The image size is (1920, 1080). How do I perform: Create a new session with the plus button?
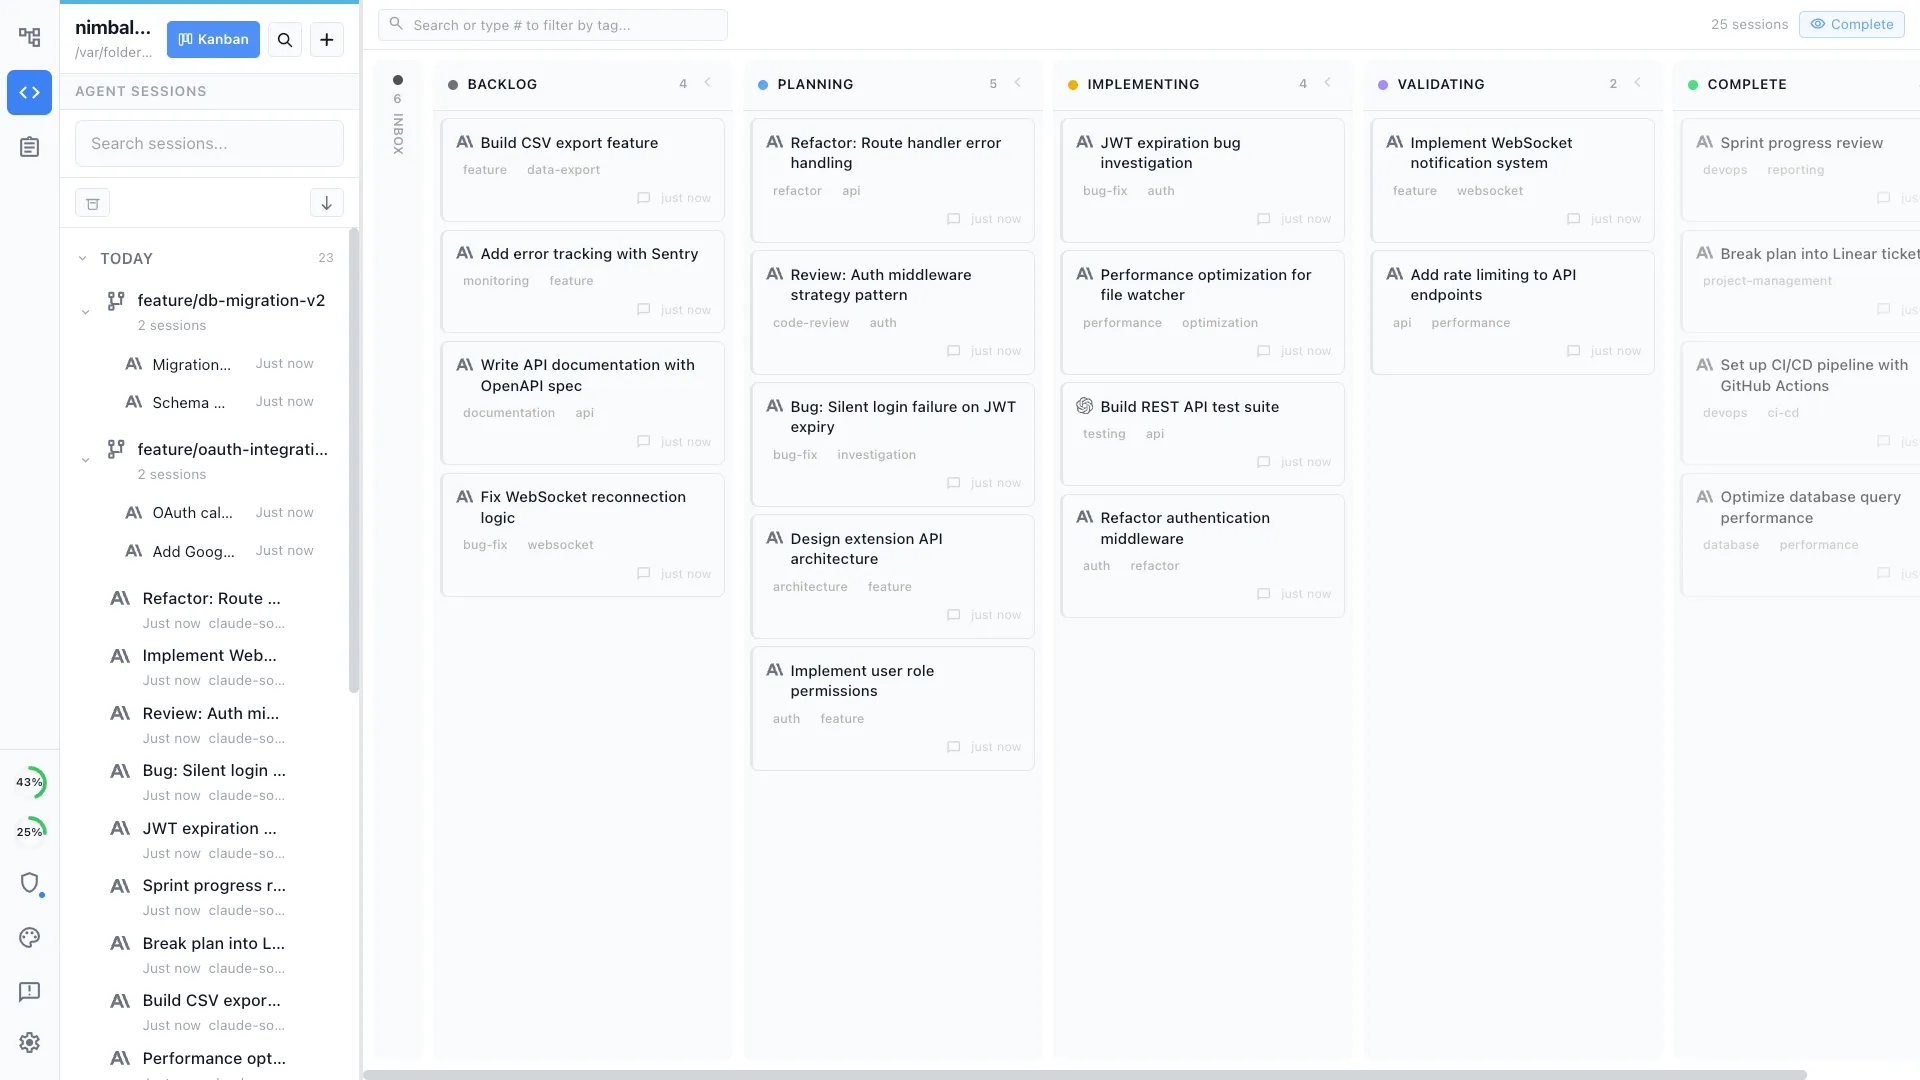[326, 40]
